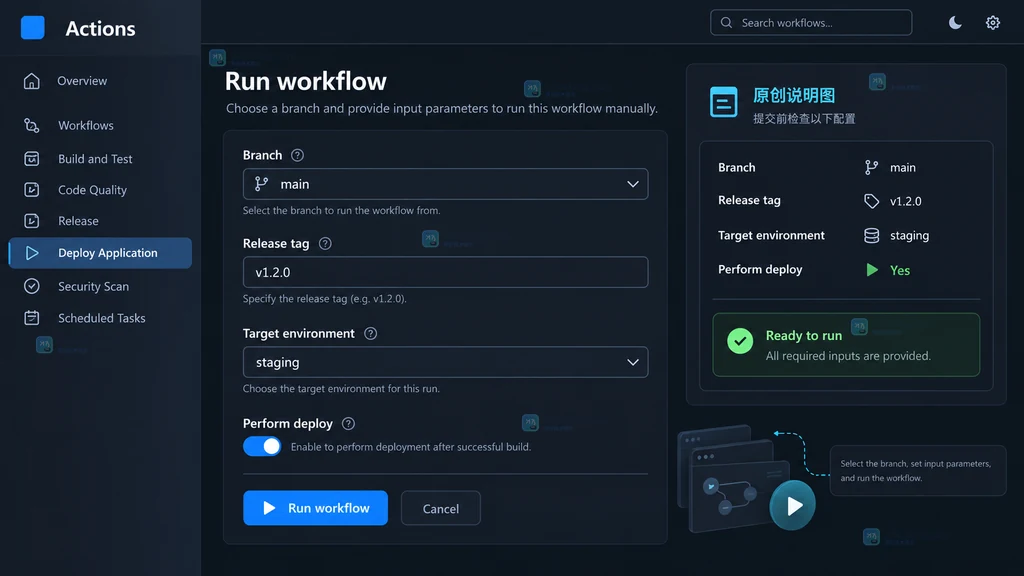1024x576 pixels.
Task: Click the Run workflow heading
Action: pos(306,82)
